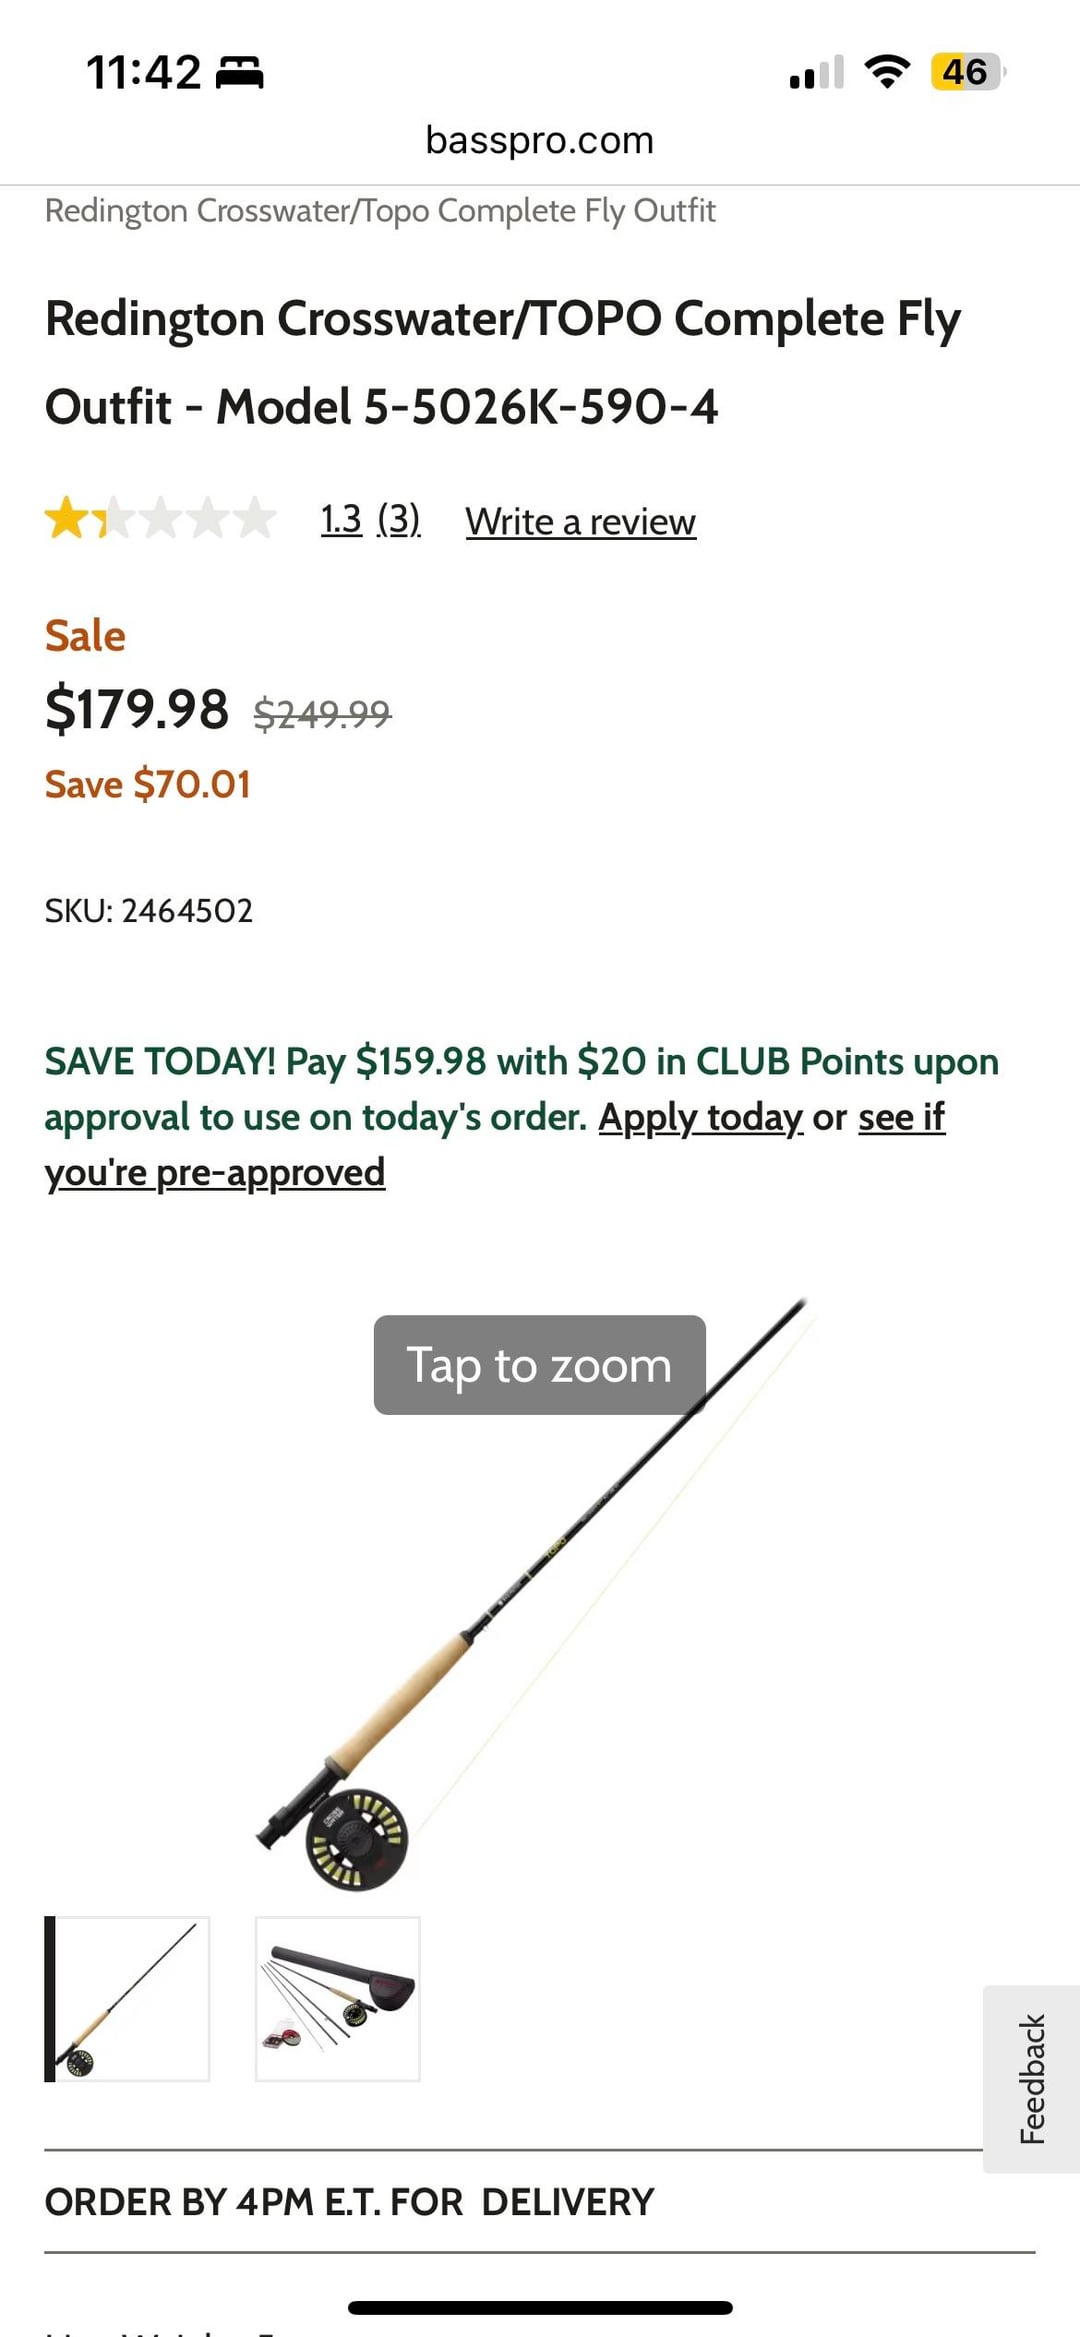The image size is (1080, 2337).
Task: Tap the star rating icons
Action: 160,518
